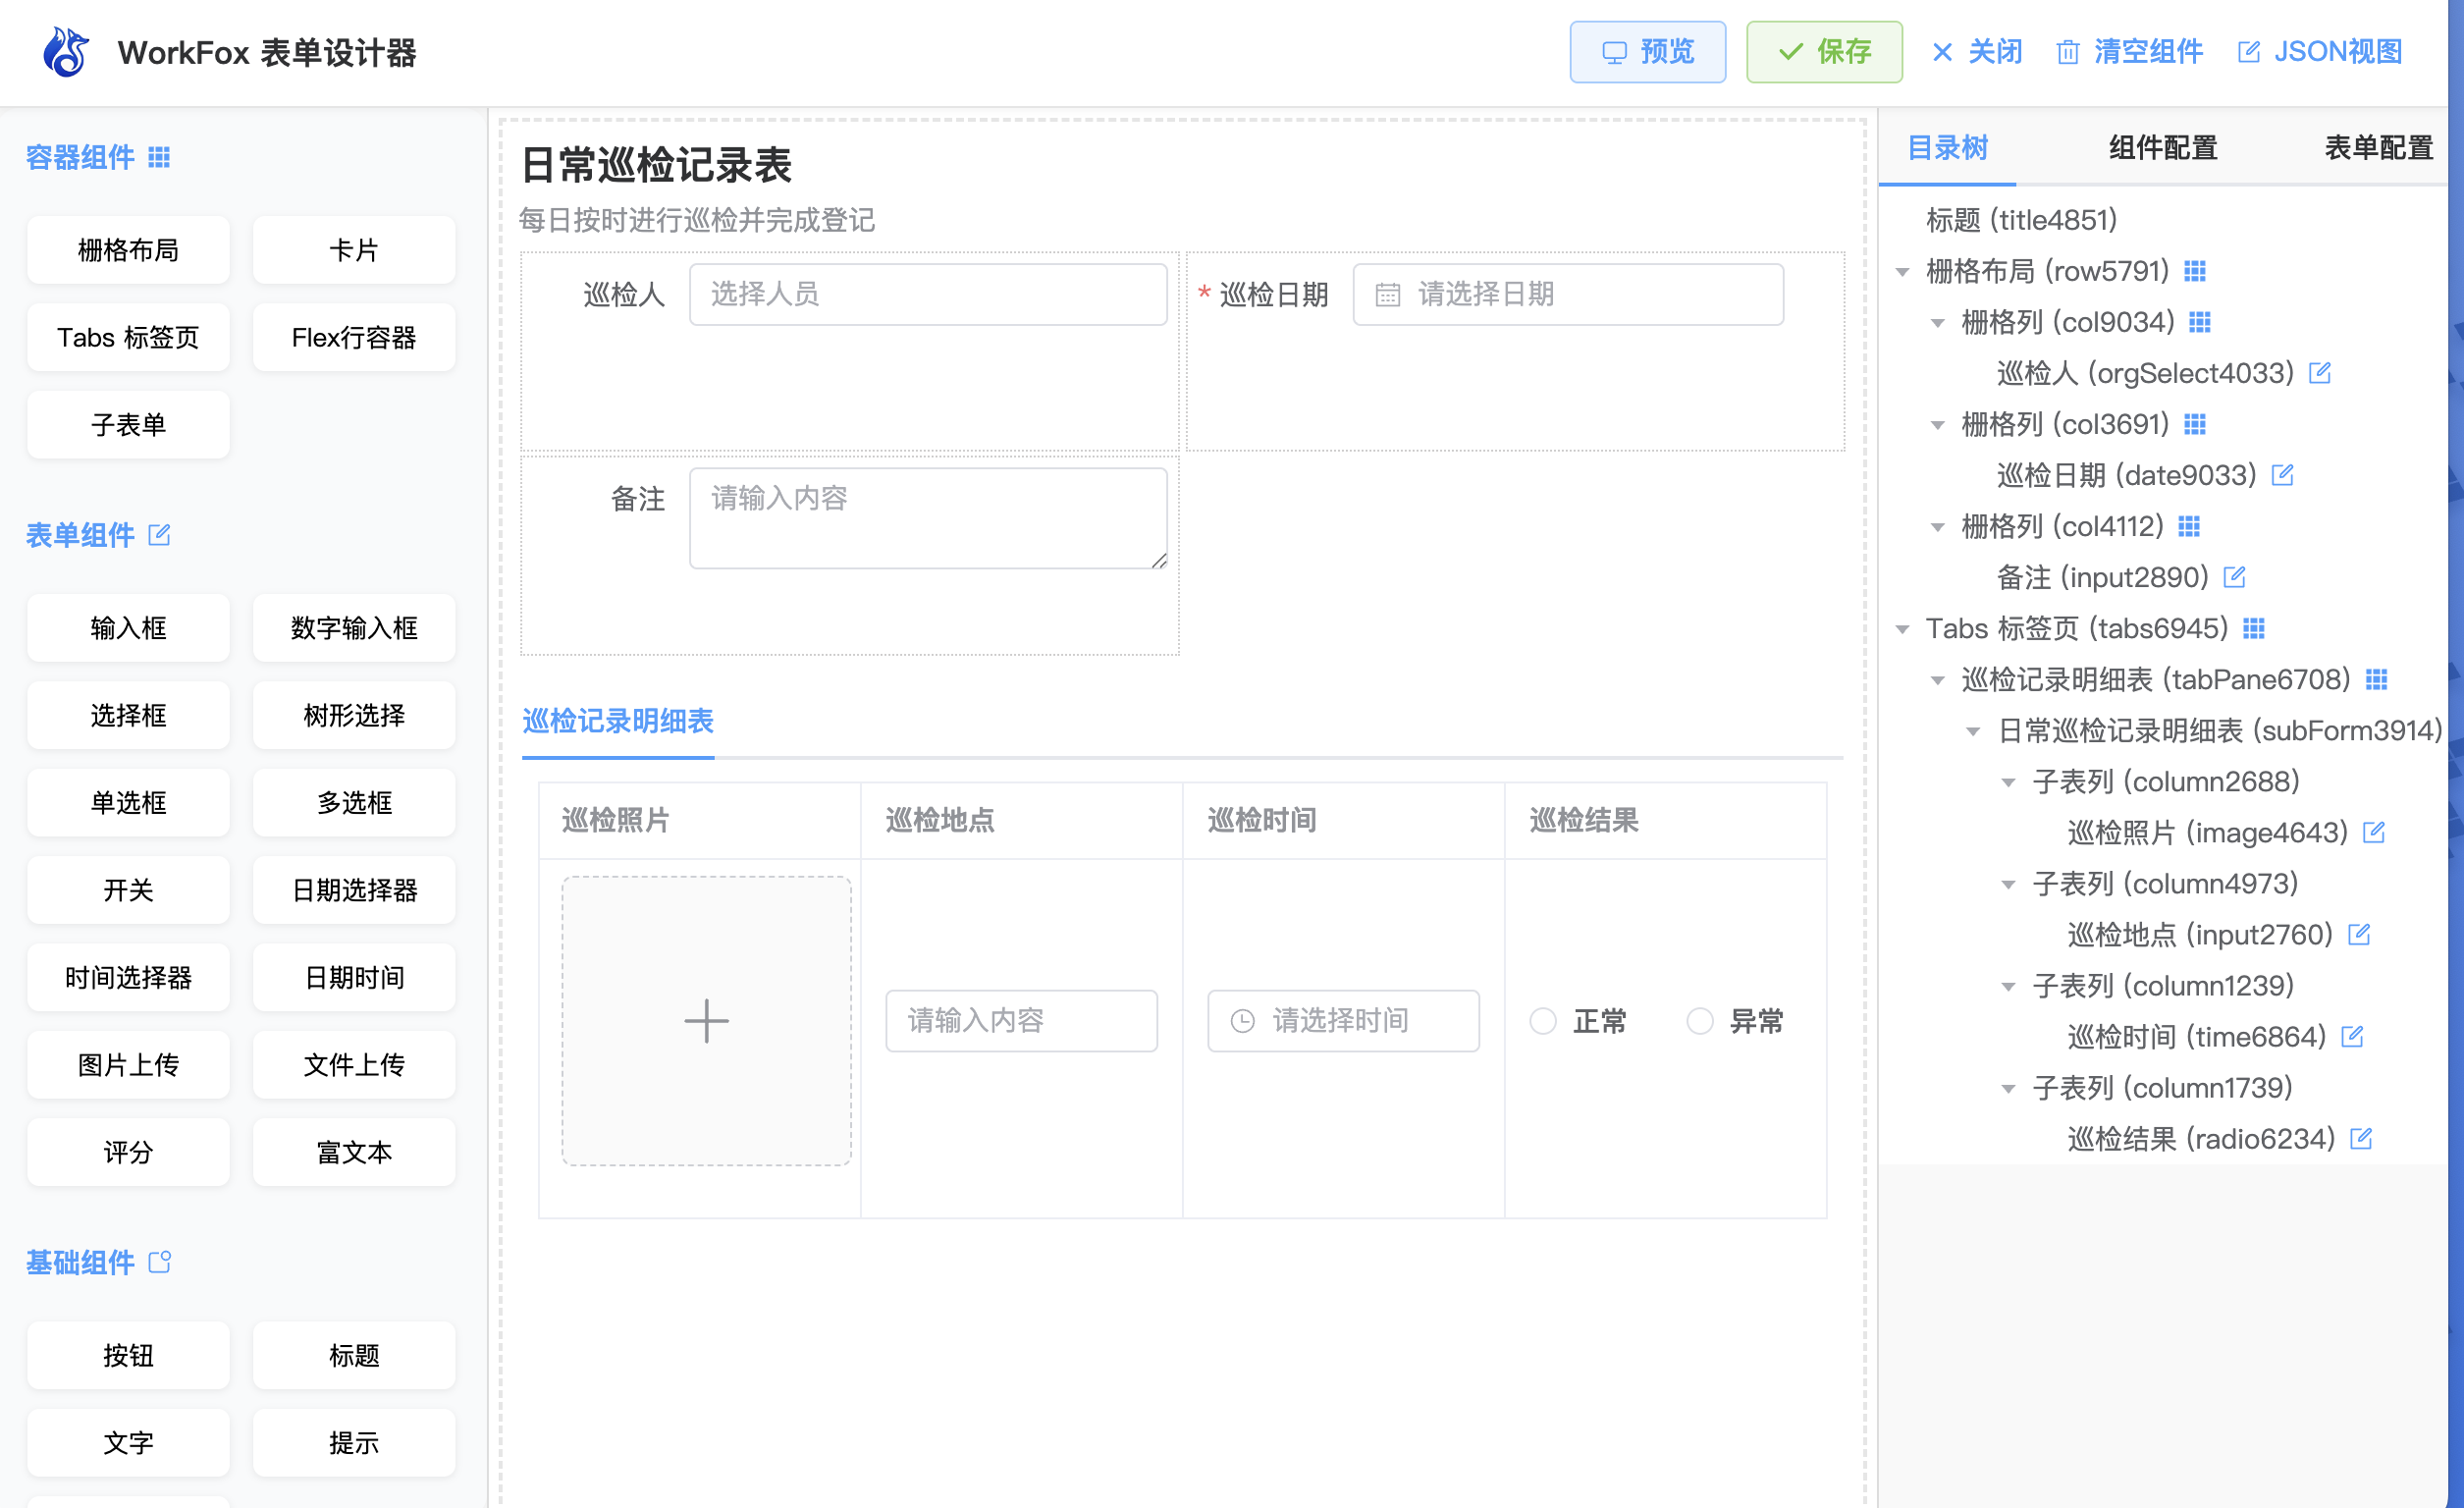Screen dimensions: 2464x1508
Task: Click the 备注 textarea input
Action: click(x=927, y=518)
